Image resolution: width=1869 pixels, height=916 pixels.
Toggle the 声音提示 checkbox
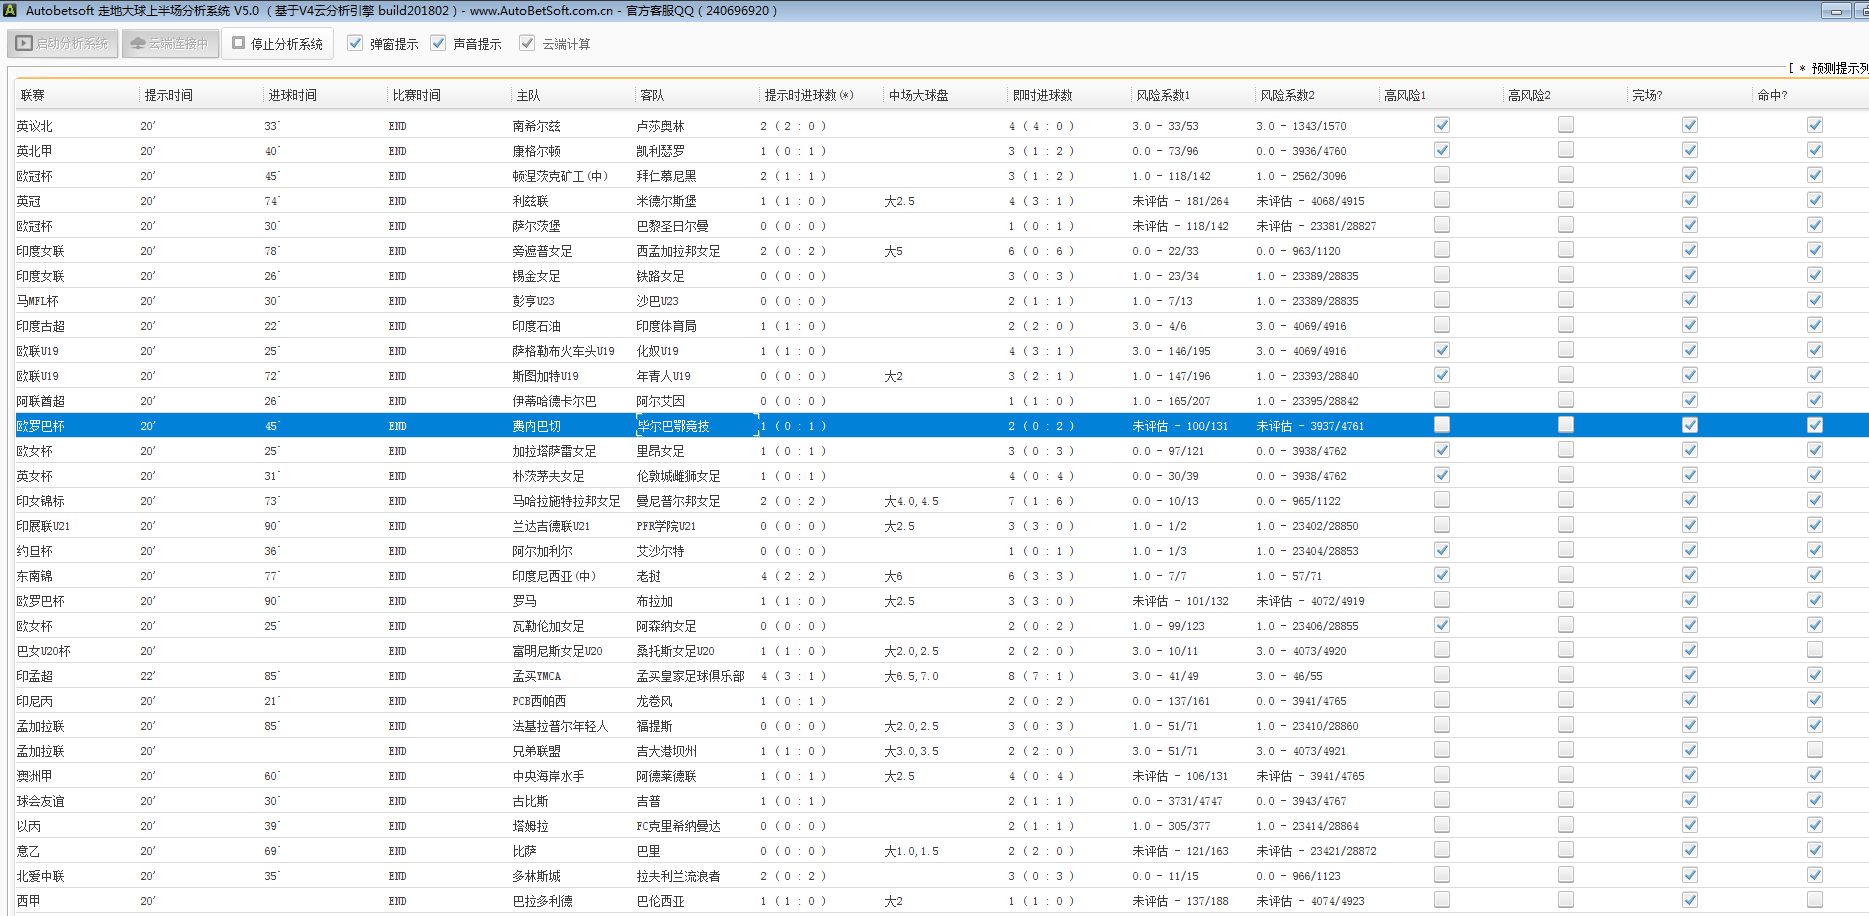click(438, 43)
